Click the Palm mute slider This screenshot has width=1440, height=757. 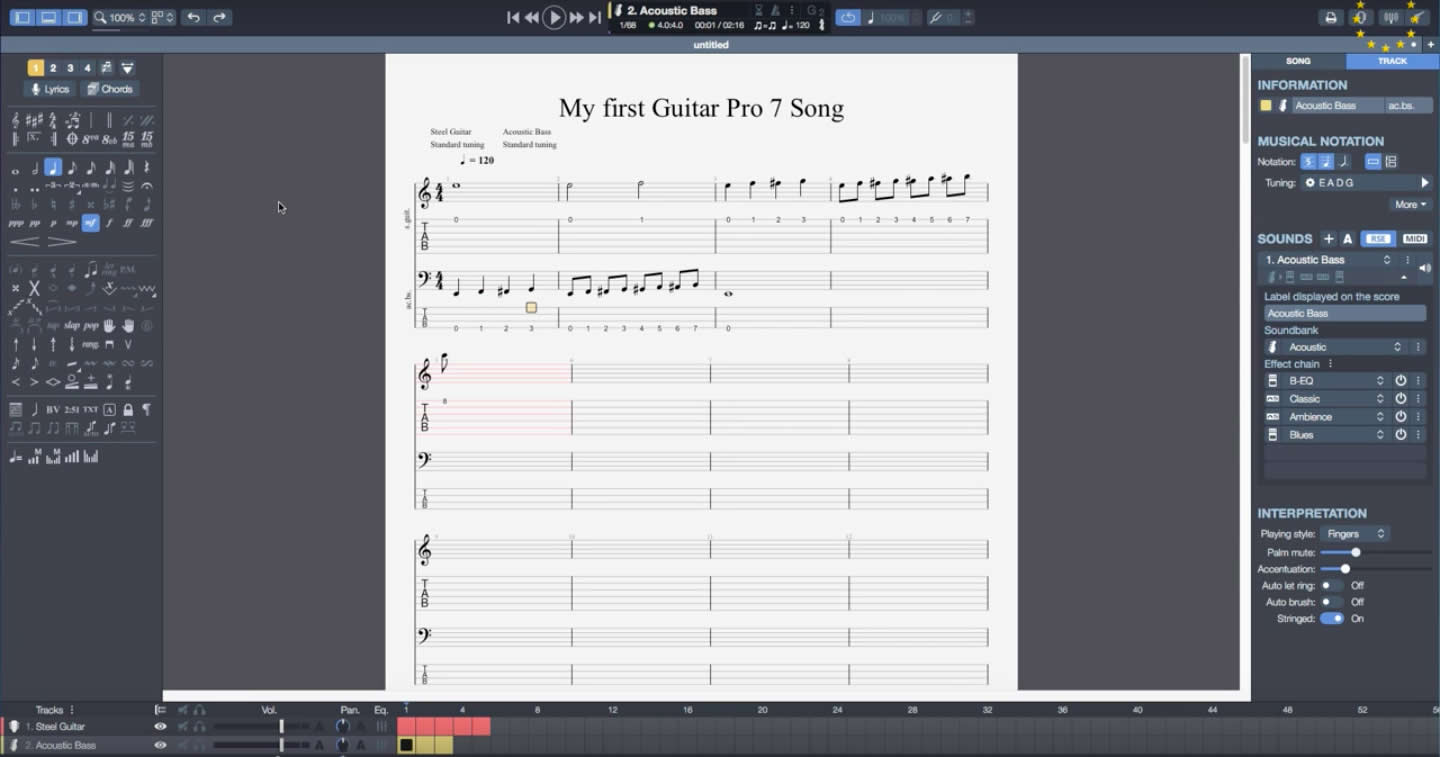tap(1376, 552)
